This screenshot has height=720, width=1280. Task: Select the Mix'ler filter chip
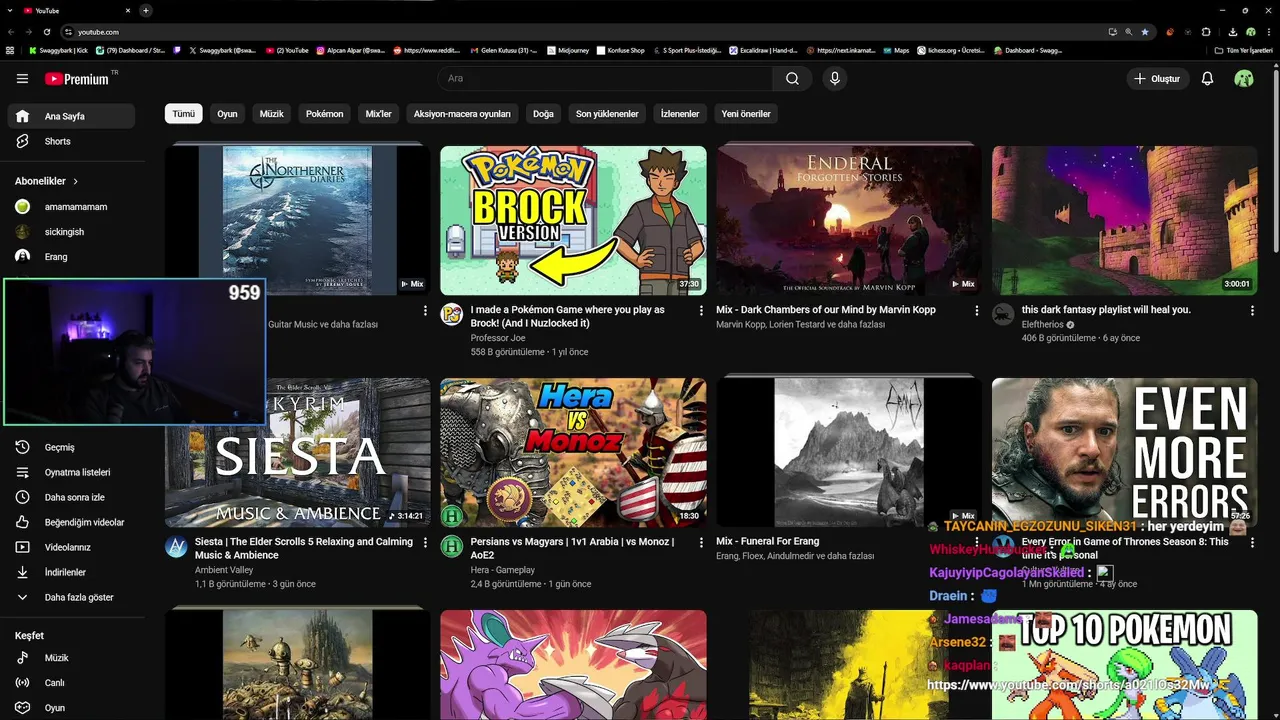[x=379, y=114]
